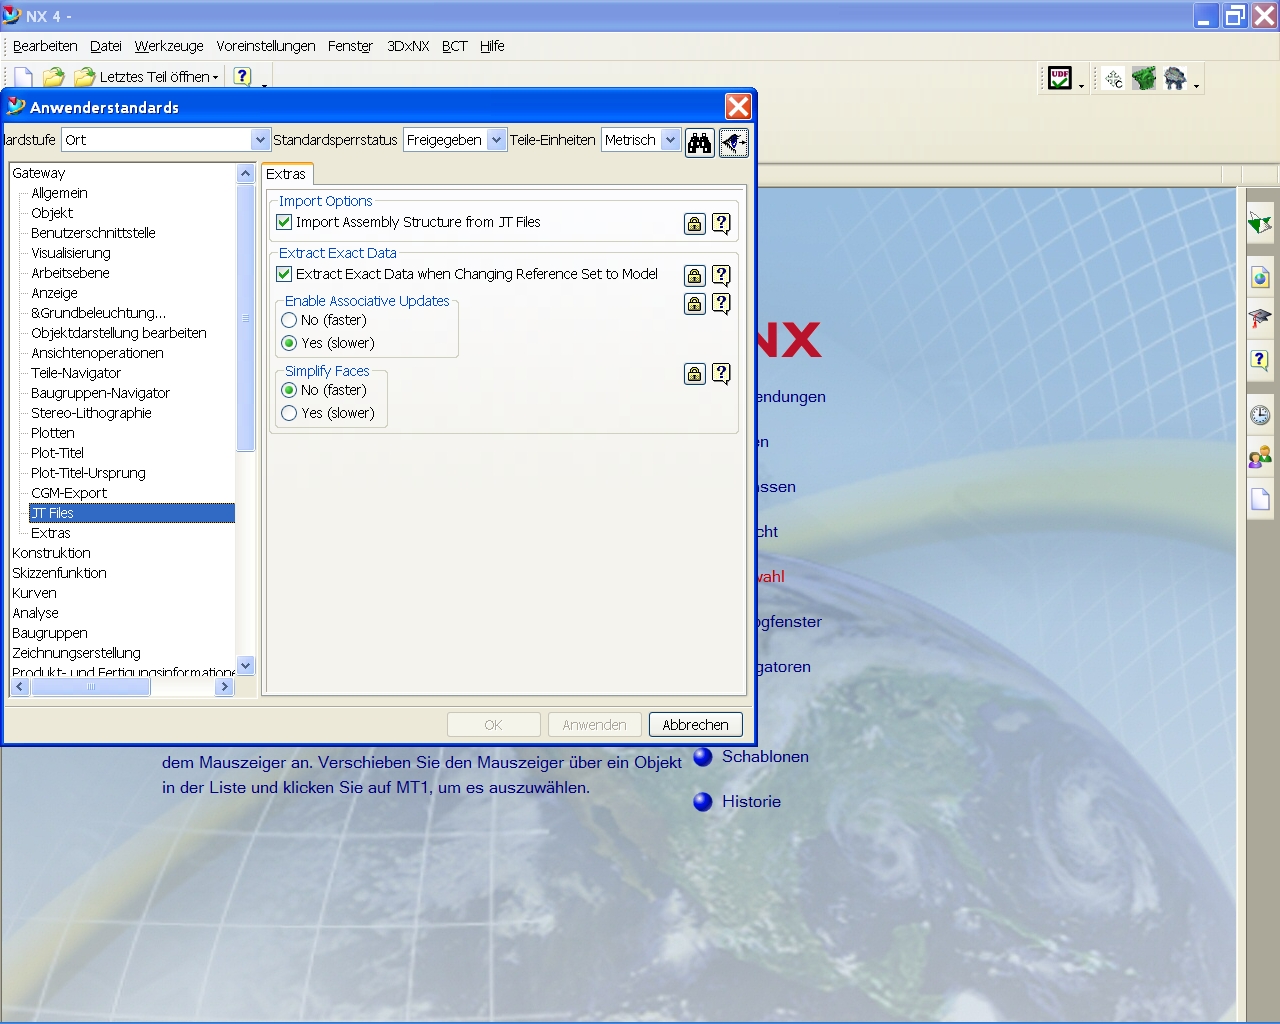
Task: Select 'No (faster)' under Simplify Faces
Action: tap(289, 390)
